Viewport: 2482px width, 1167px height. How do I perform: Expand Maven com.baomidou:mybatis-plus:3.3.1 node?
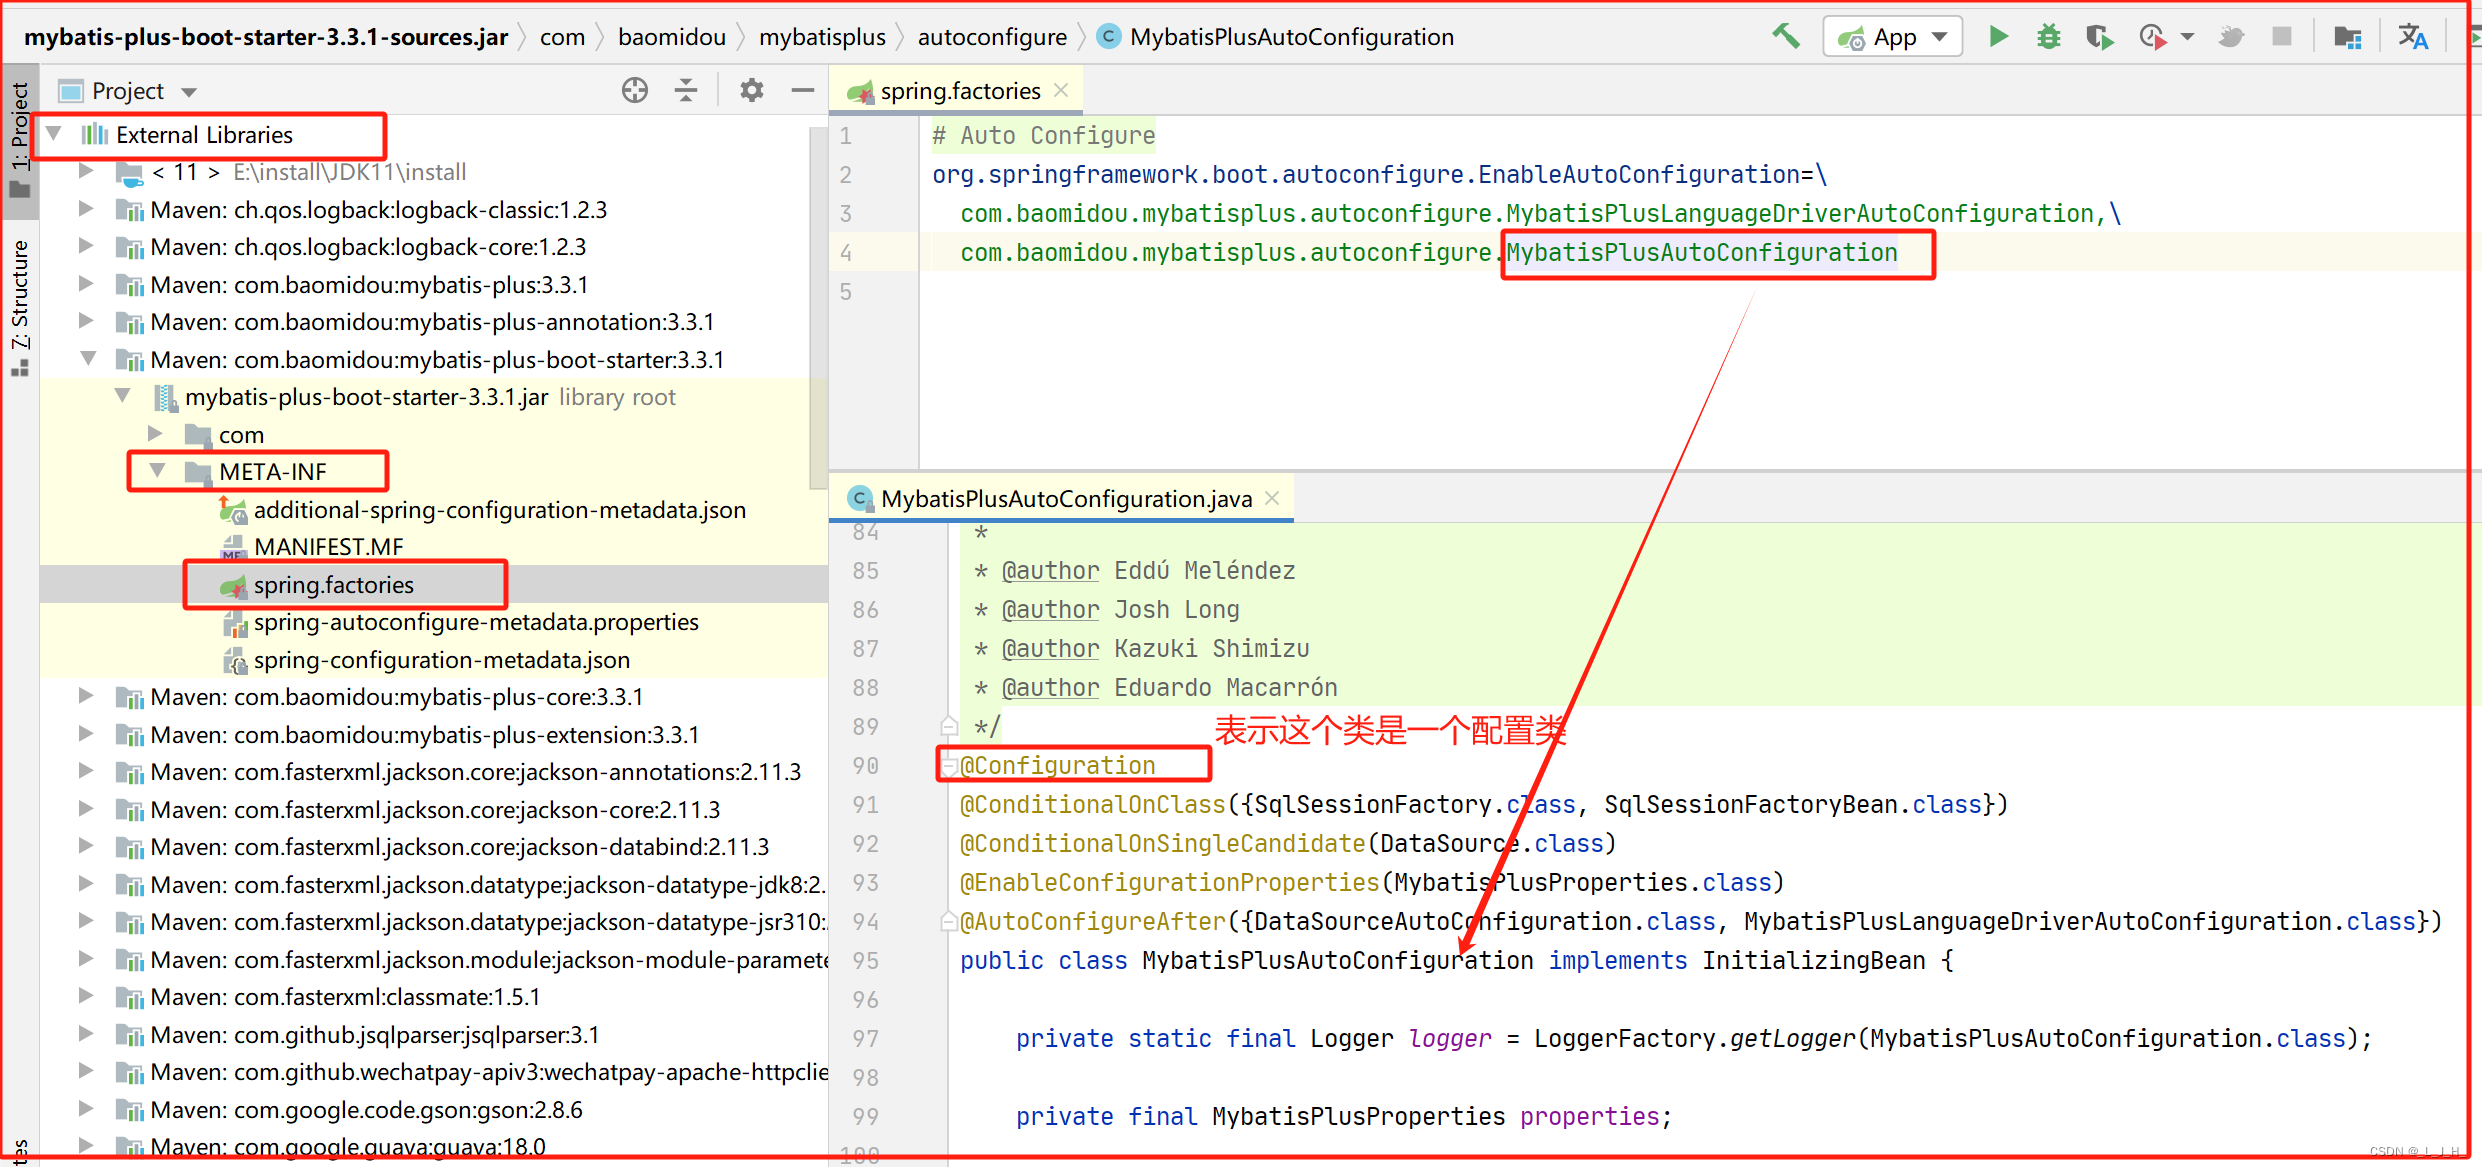coord(86,284)
